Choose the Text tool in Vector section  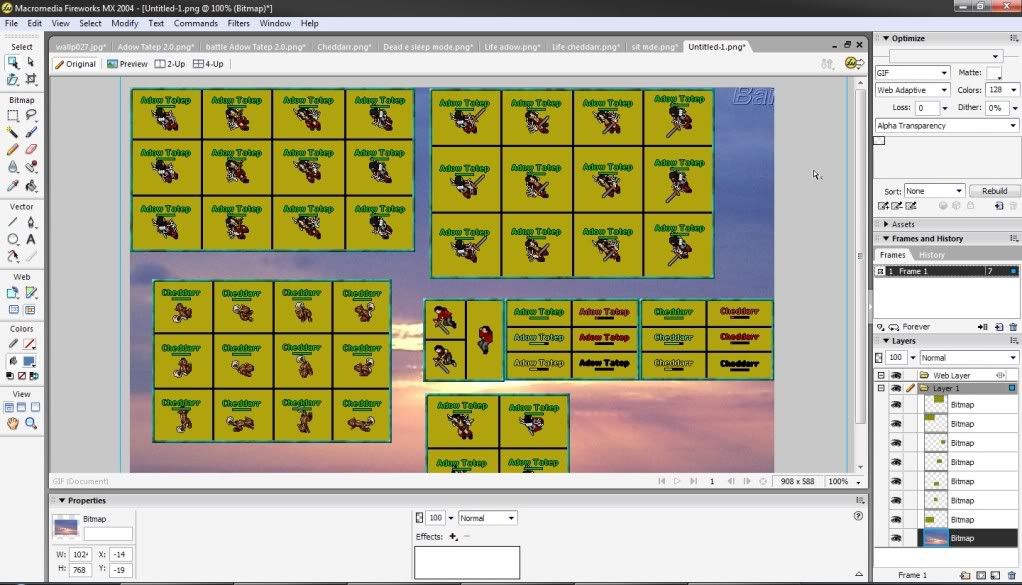pyautogui.click(x=31, y=239)
